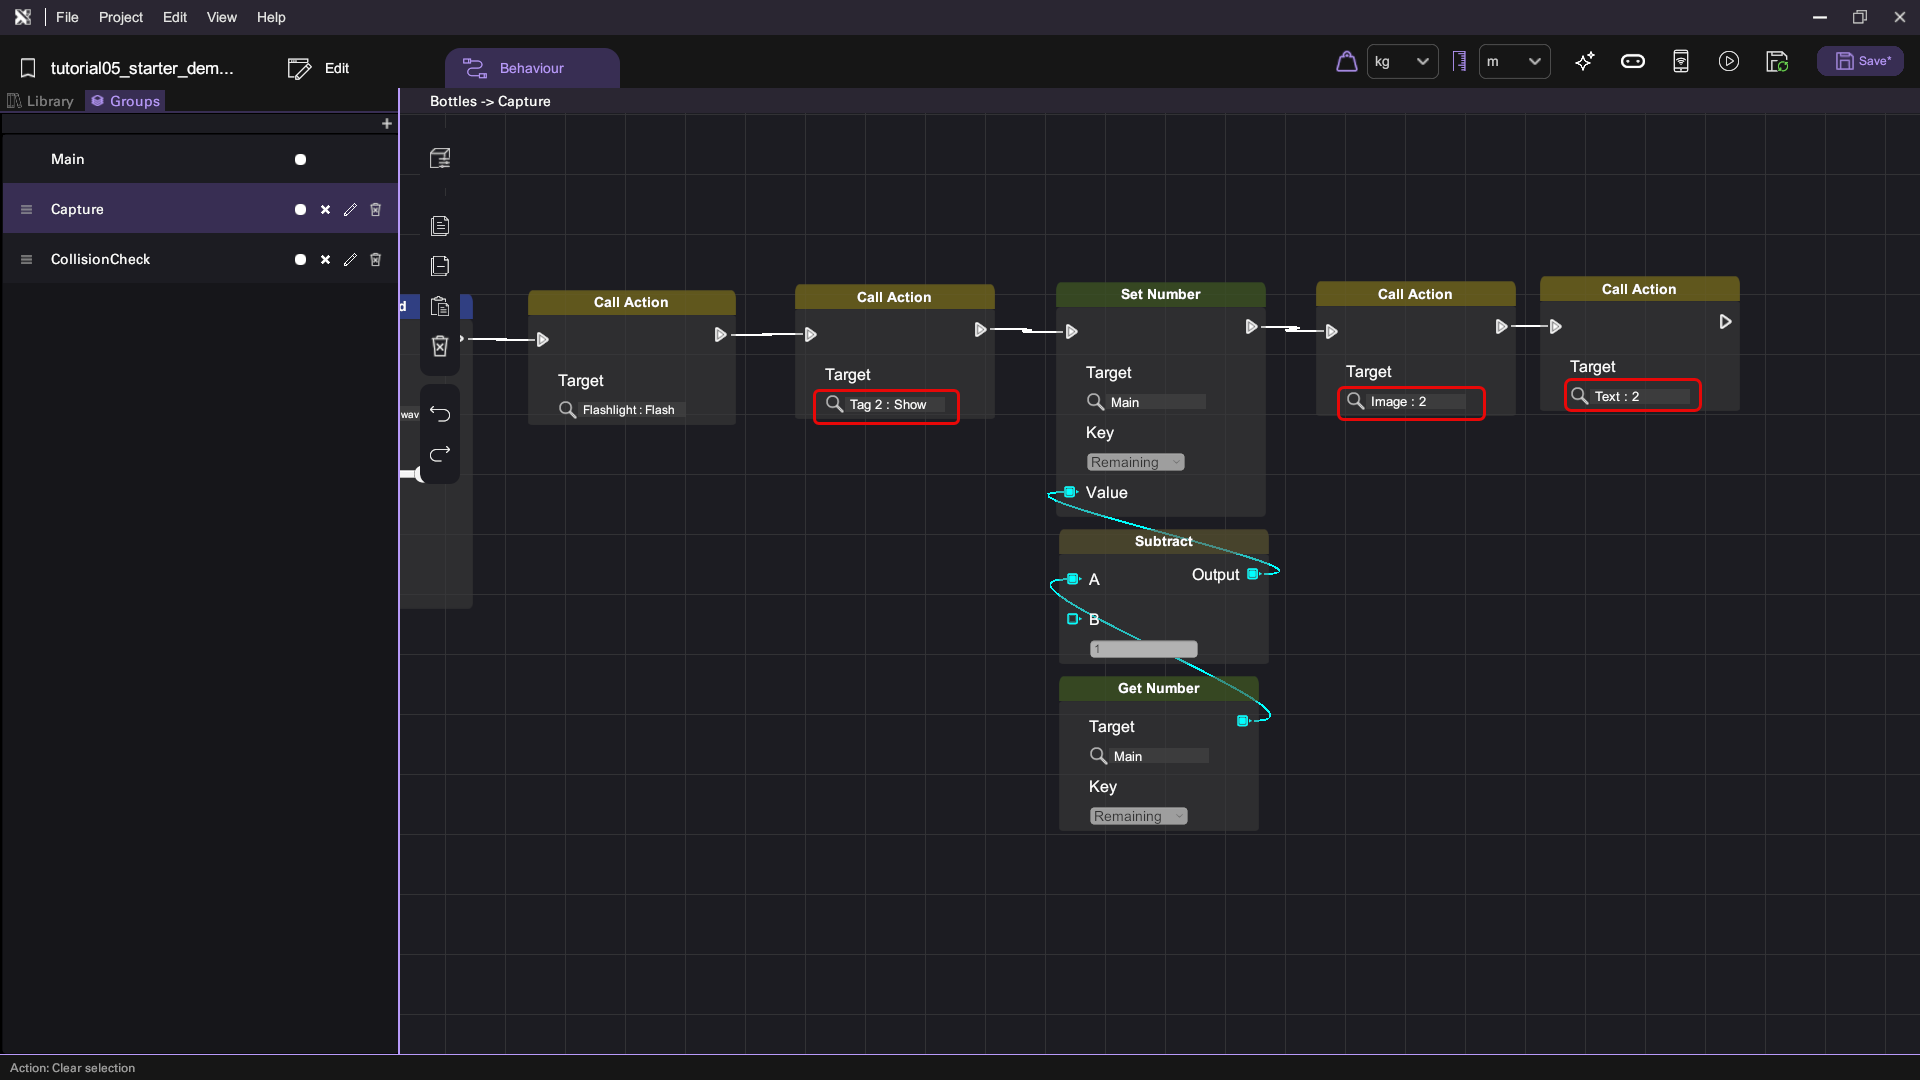Toggle the white dot on Capture group

(x=300, y=209)
